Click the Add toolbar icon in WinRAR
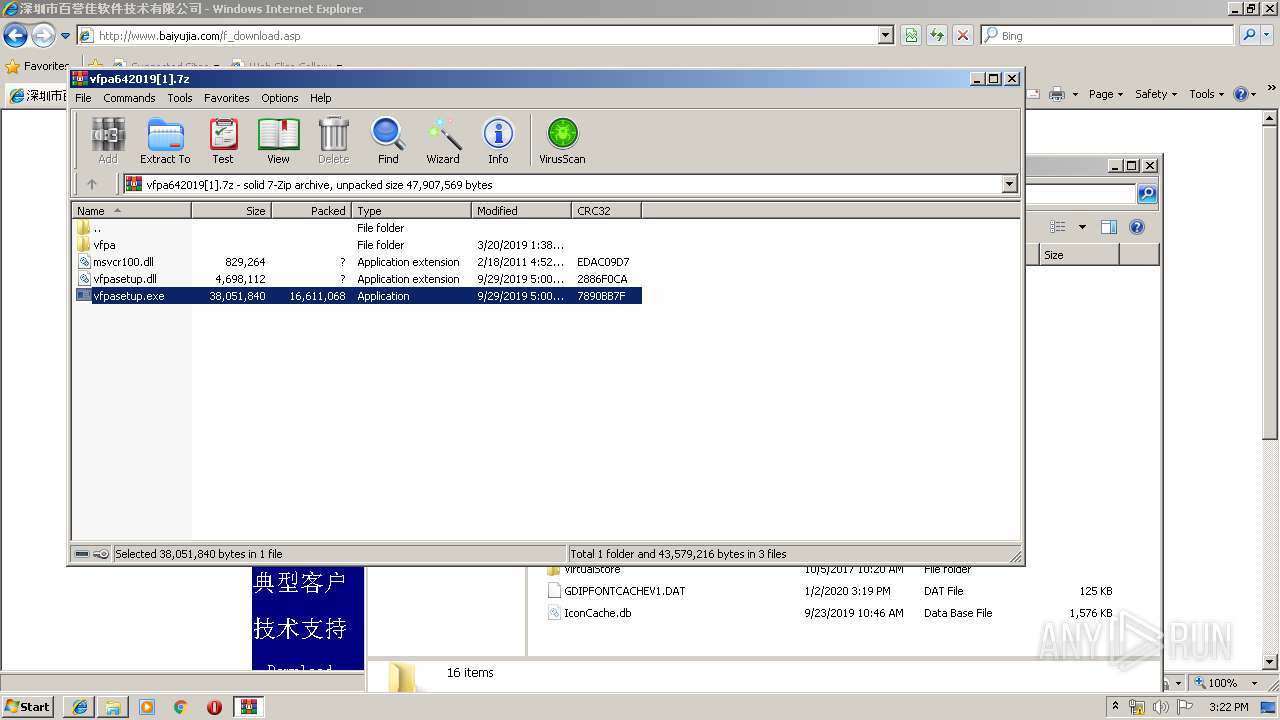Screen dimensions: 1280x720 108,141
